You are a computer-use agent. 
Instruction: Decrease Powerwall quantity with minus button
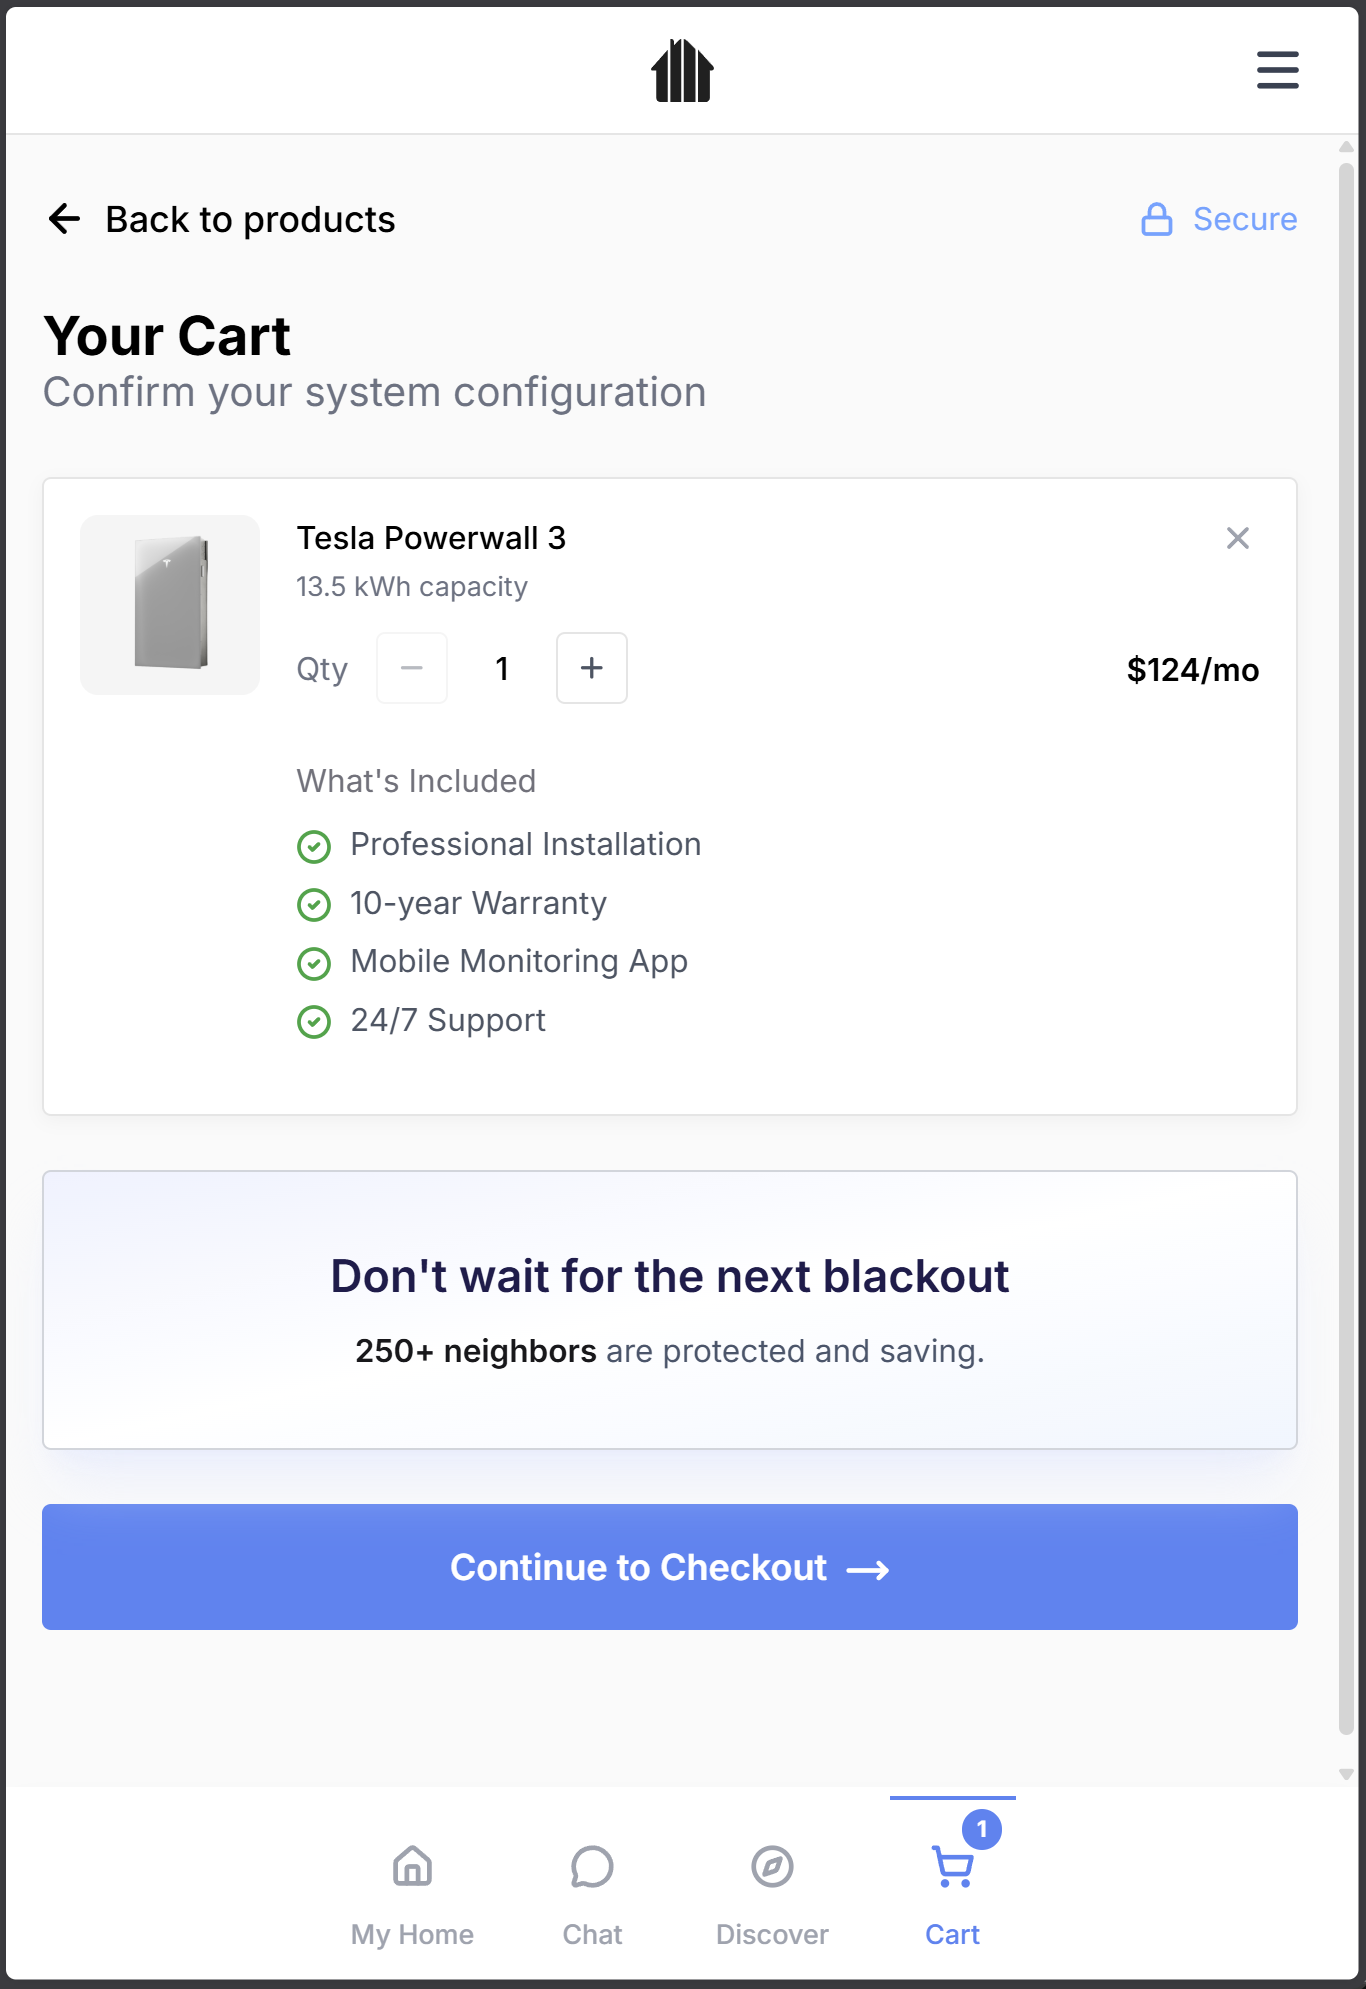coord(412,668)
